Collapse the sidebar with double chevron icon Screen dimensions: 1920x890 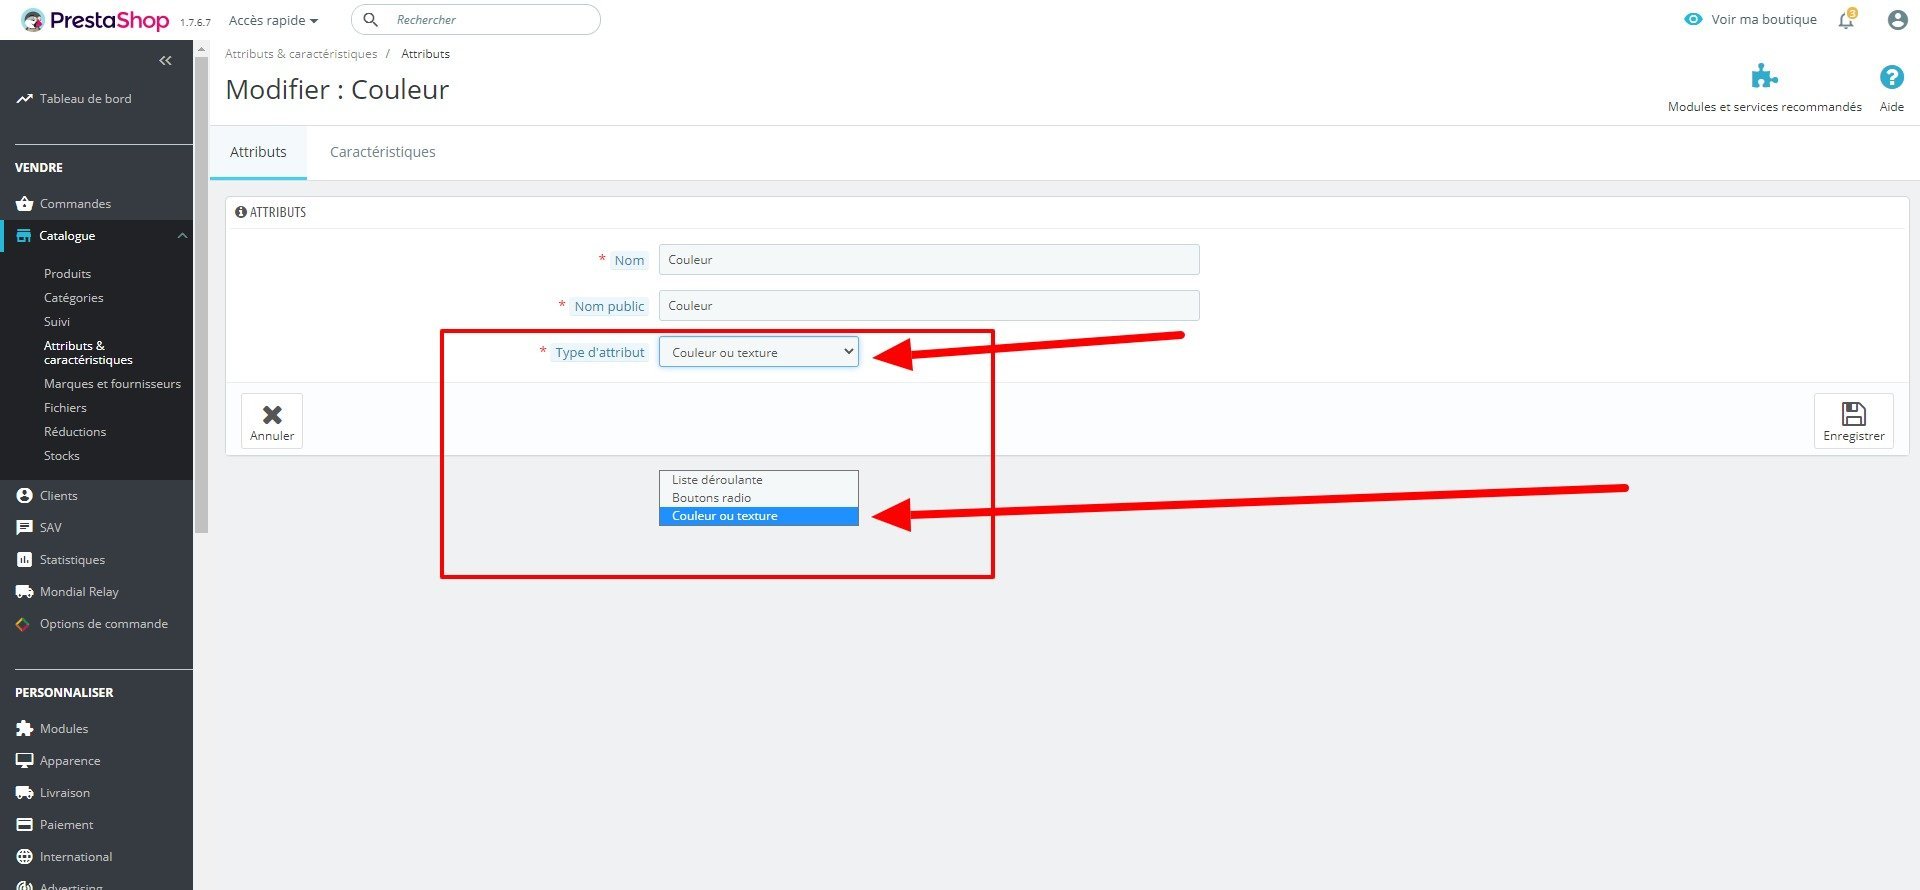pyautogui.click(x=165, y=61)
